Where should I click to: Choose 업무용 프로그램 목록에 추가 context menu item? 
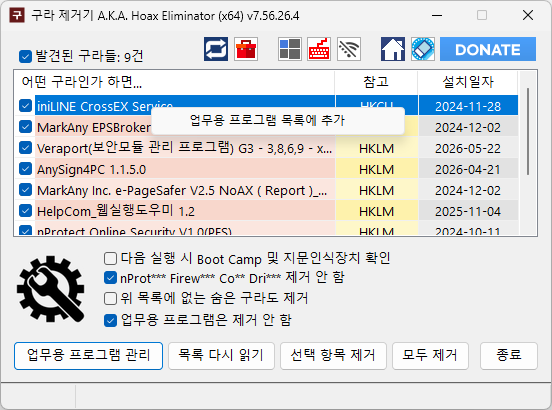click(278, 121)
